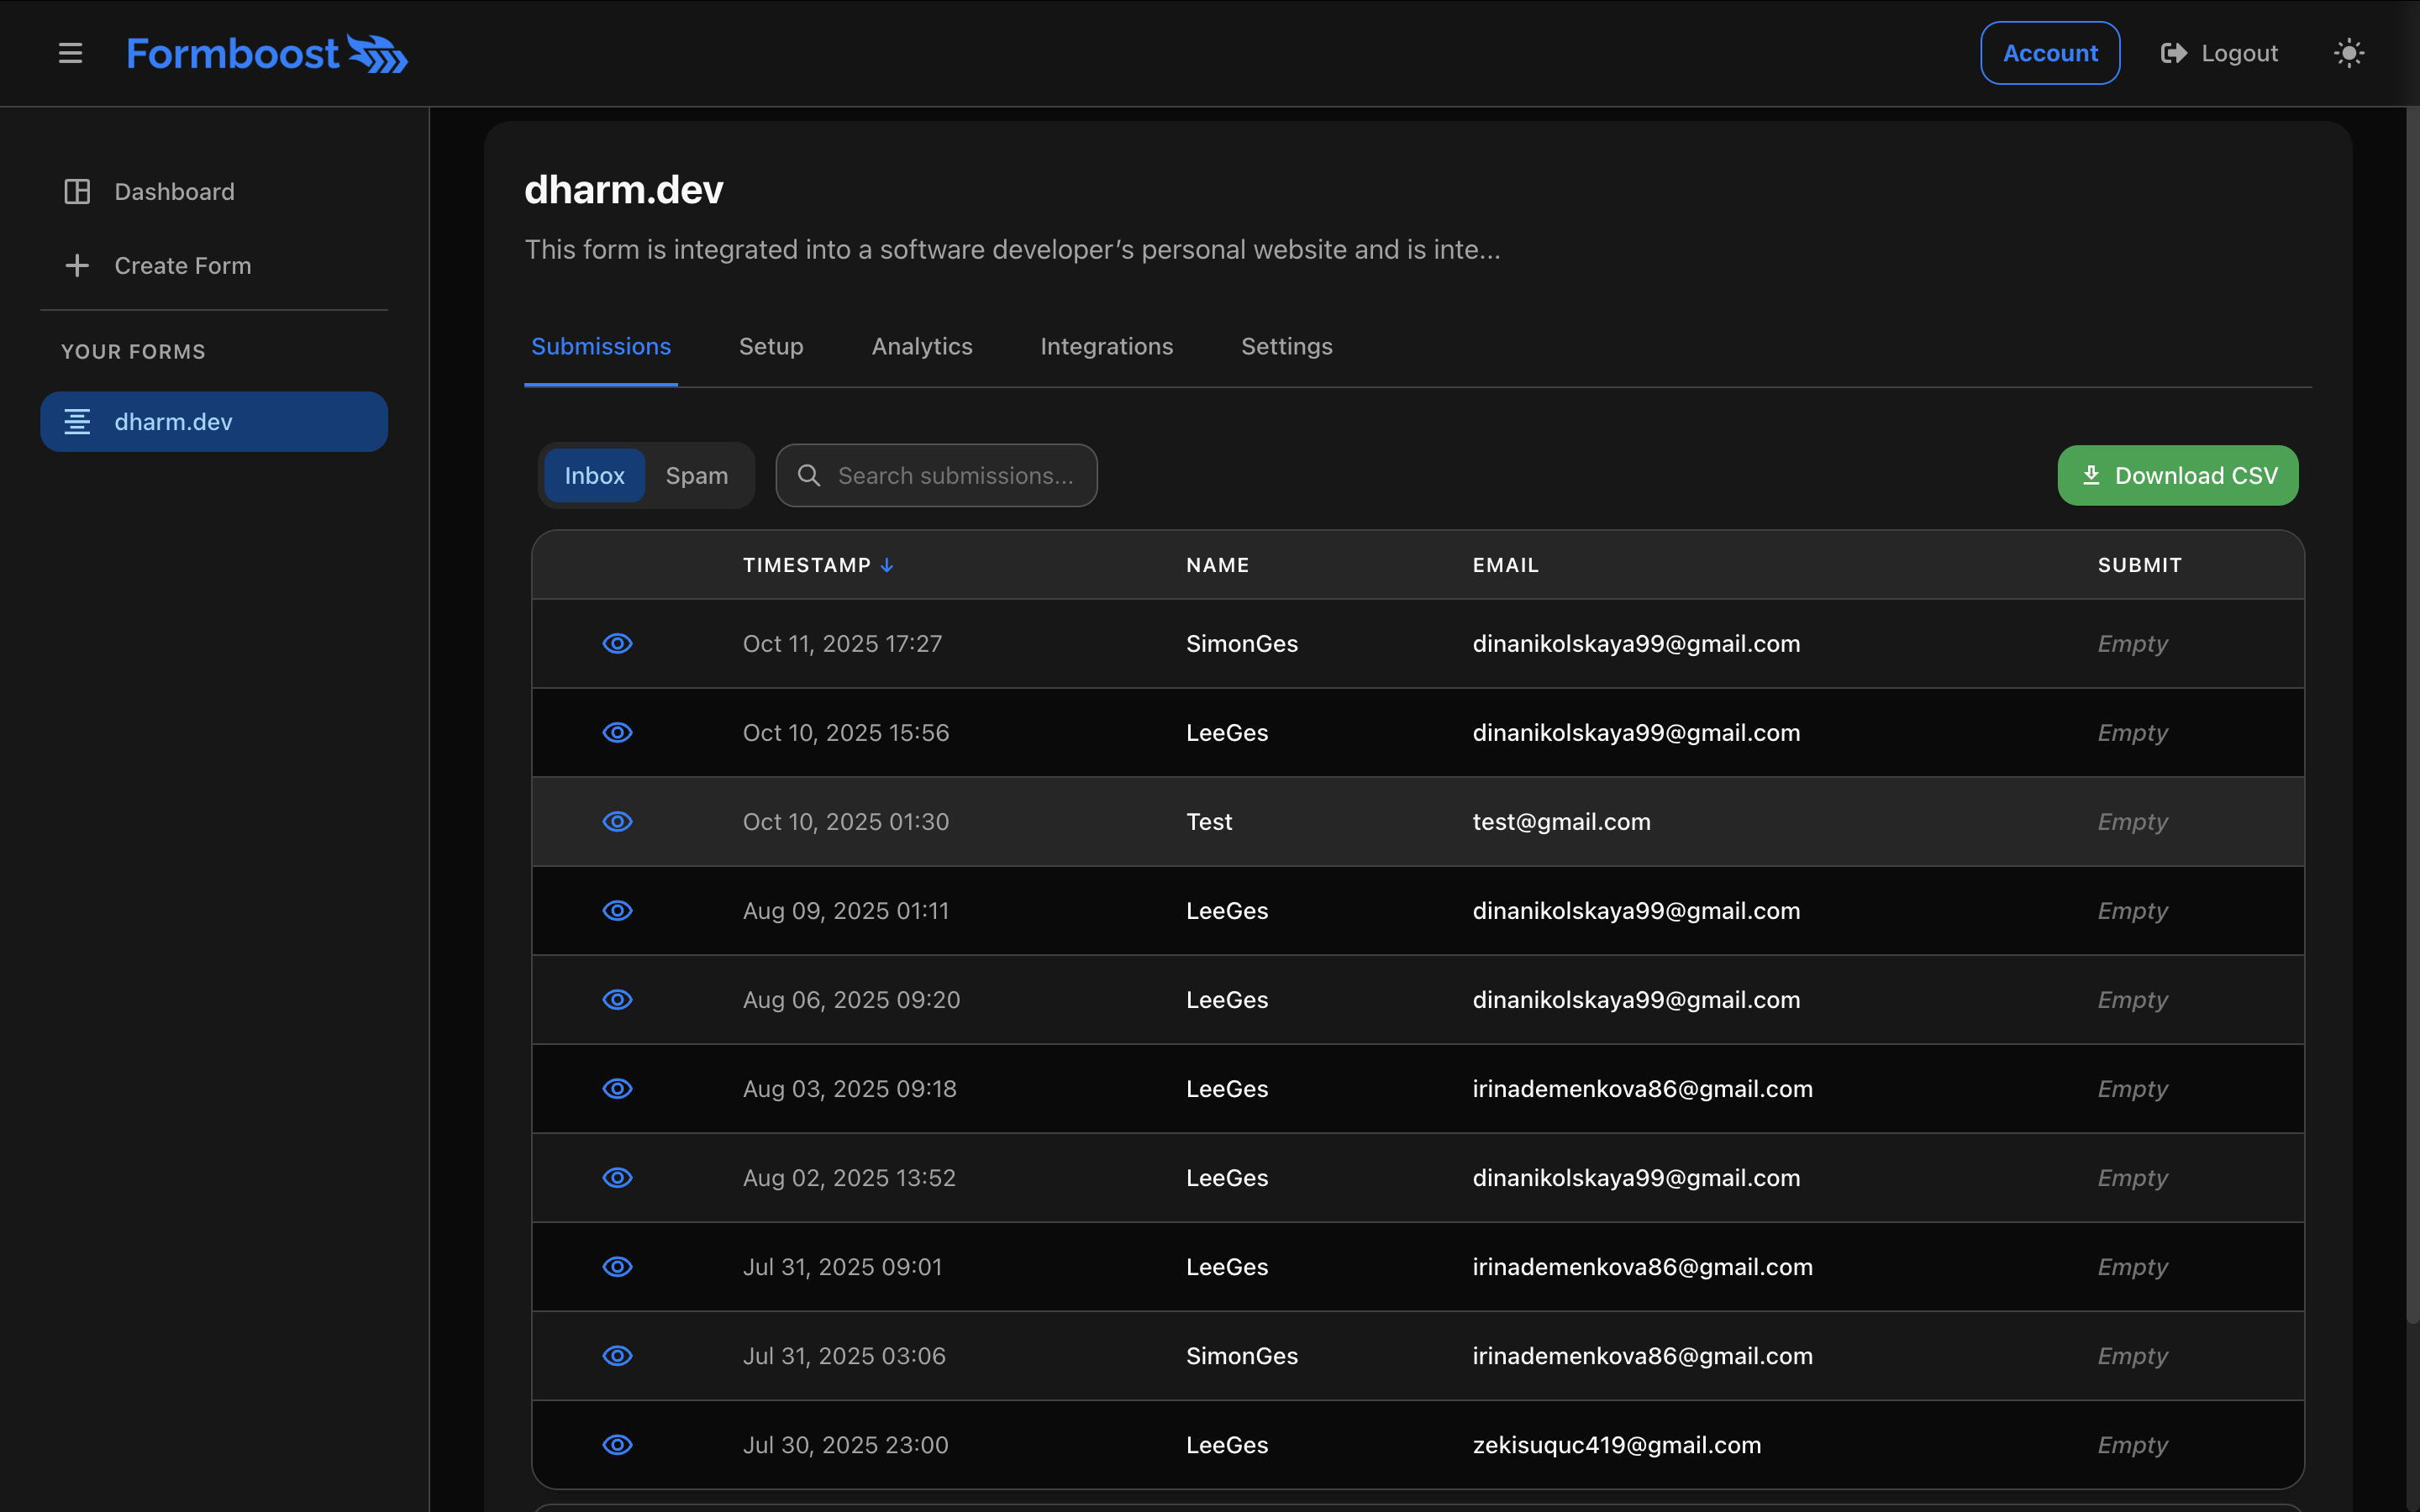The width and height of the screenshot is (2420, 1512).
Task: Open the Account page
Action: pos(2048,53)
